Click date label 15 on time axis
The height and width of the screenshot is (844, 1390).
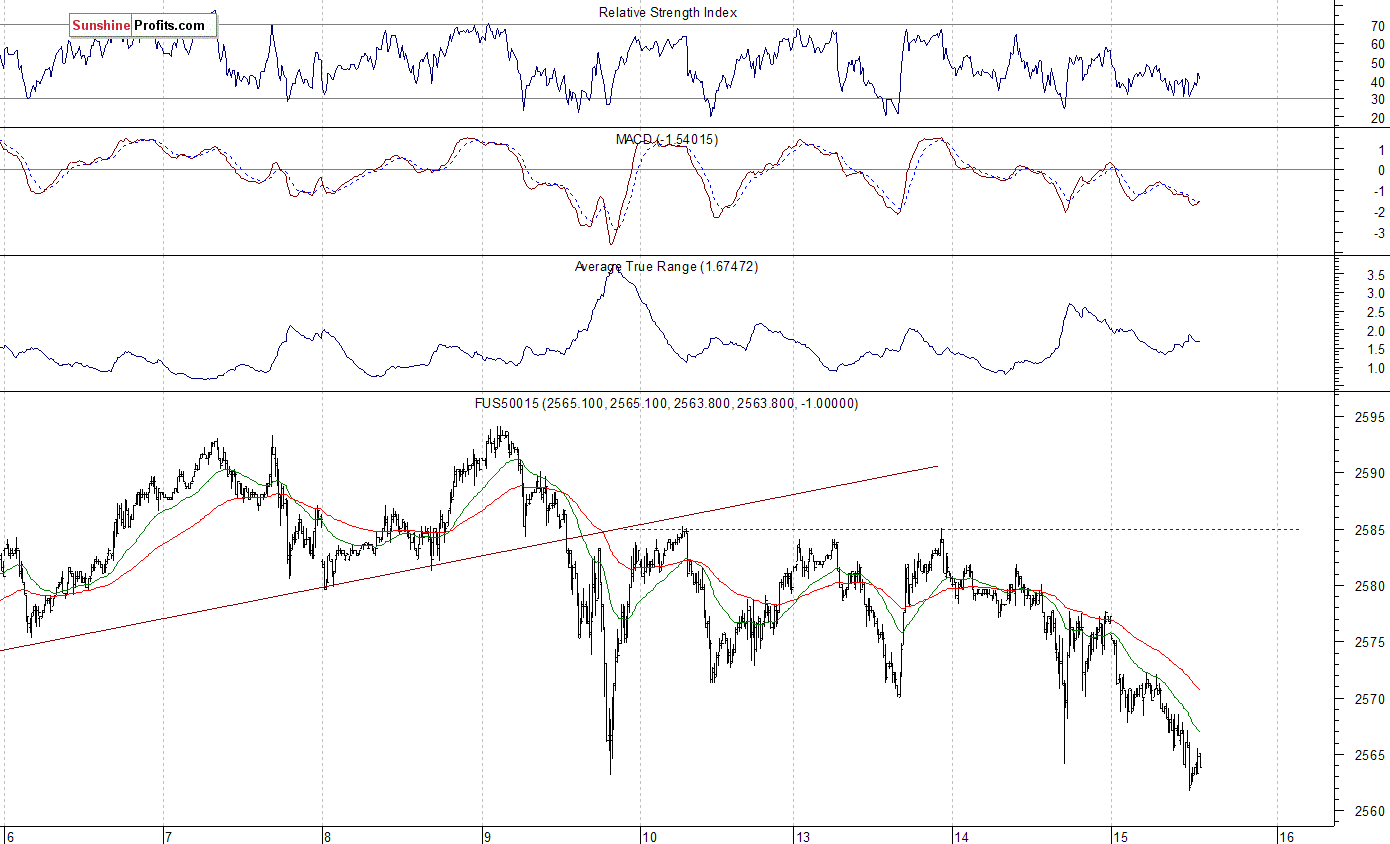click(x=1120, y=836)
